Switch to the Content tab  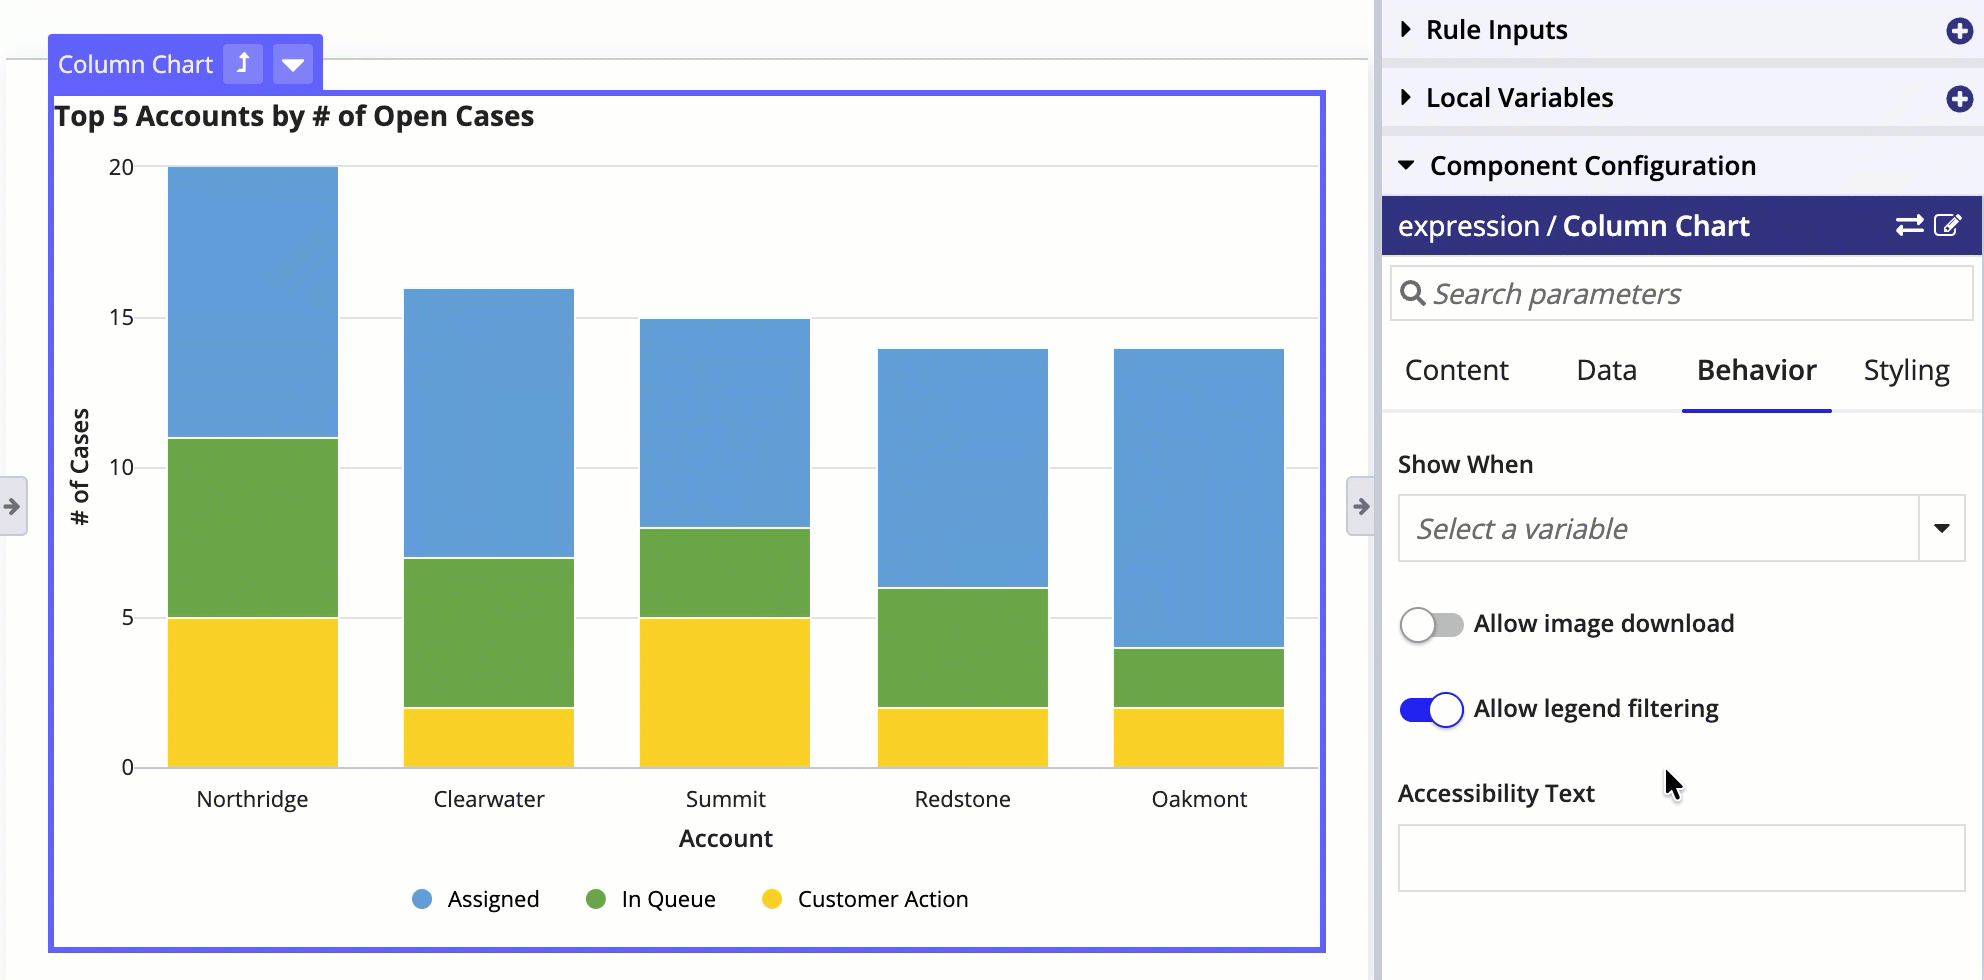click(x=1456, y=370)
